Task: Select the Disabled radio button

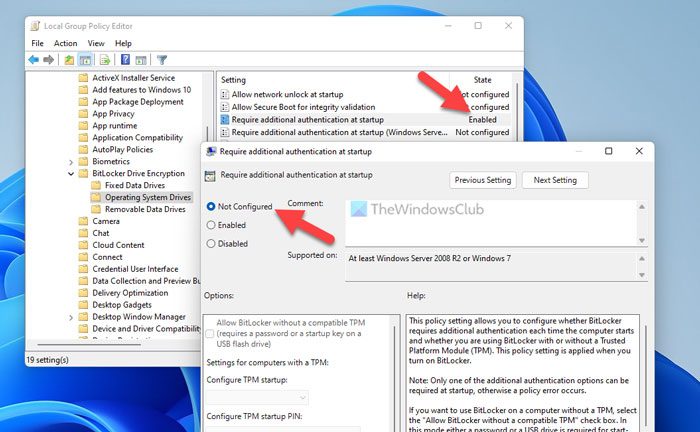Action: [211, 244]
